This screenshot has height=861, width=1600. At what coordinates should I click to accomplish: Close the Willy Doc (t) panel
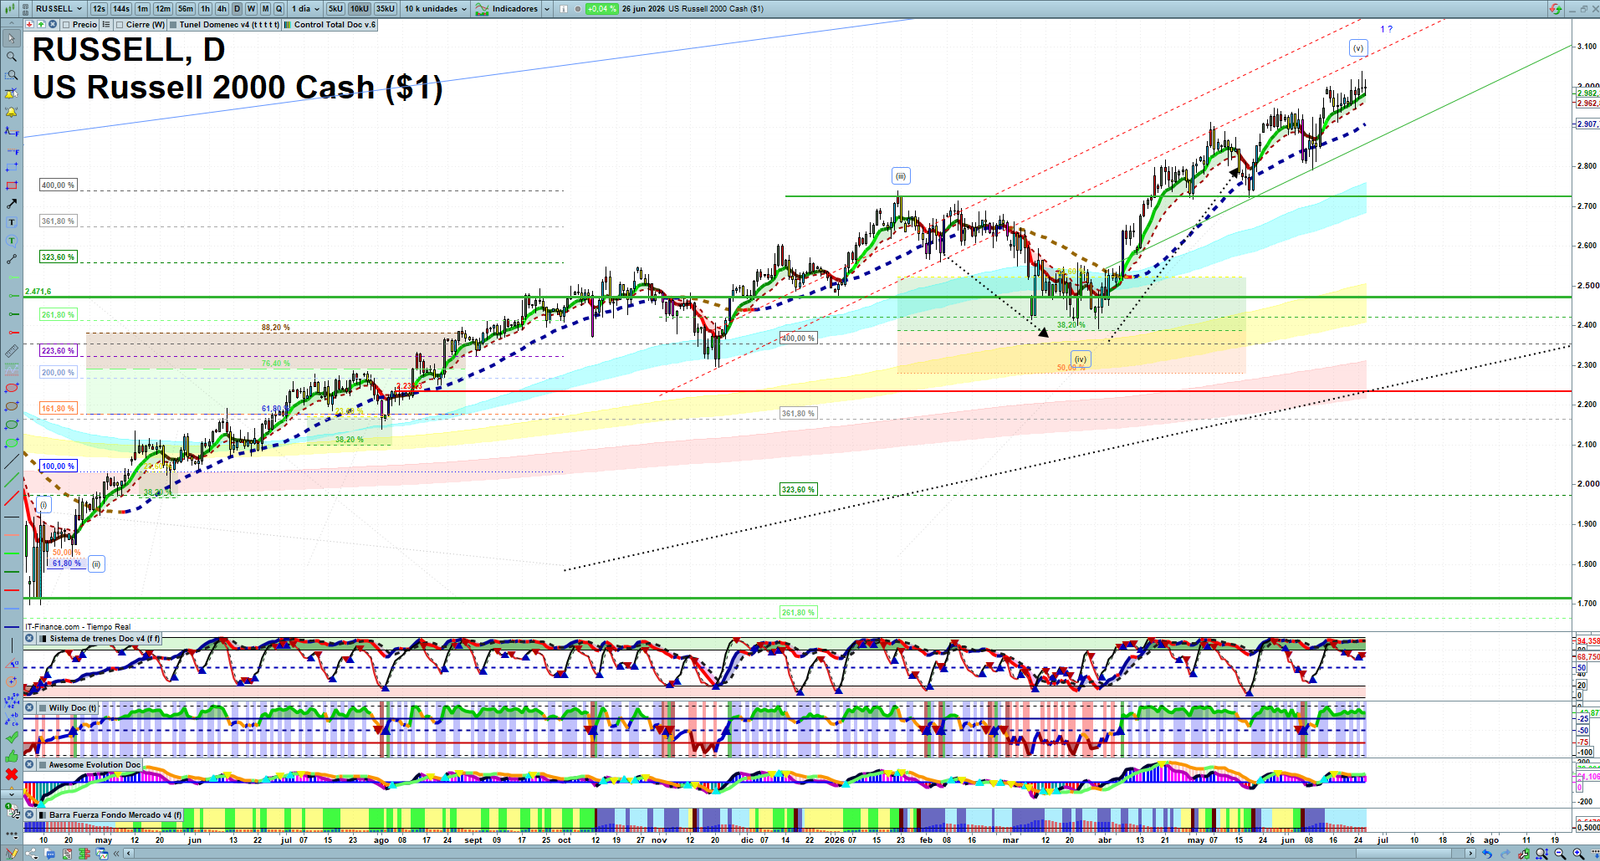coord(30,708)
